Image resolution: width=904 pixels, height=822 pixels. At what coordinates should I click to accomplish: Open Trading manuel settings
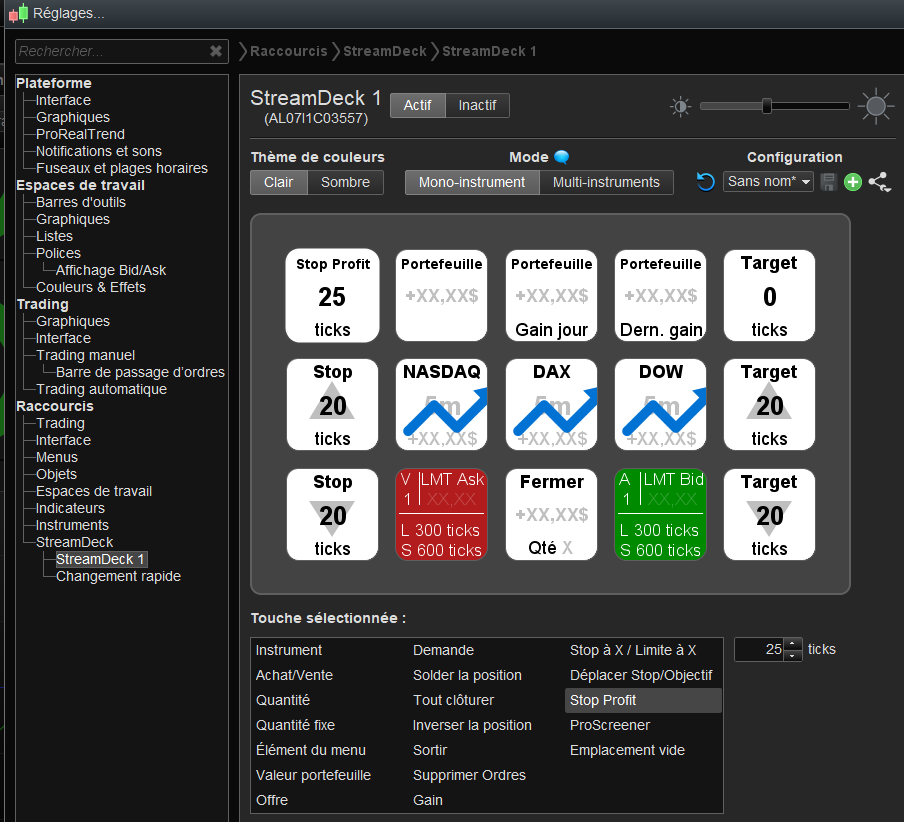click(85, 355)
